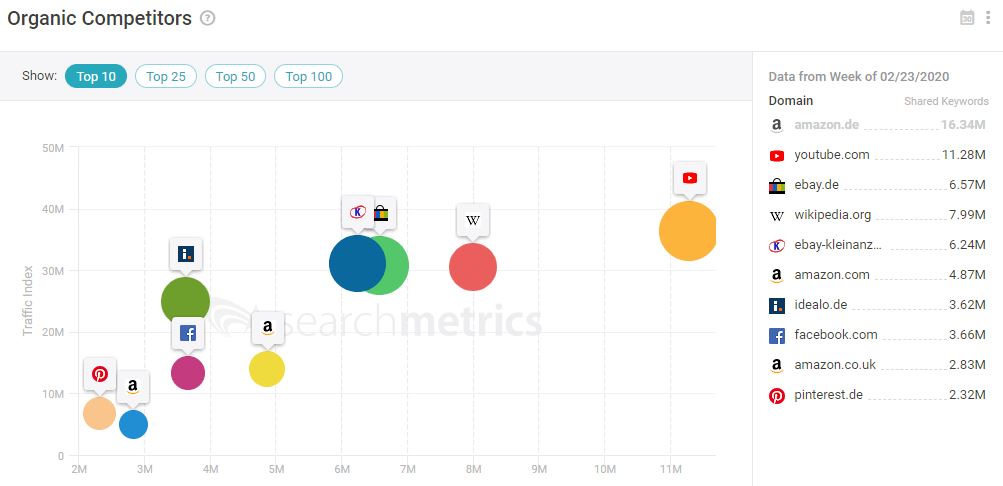Click the Facebook icon marker in chart
The height and width of the screenshot is (486, 1003).
187,333
